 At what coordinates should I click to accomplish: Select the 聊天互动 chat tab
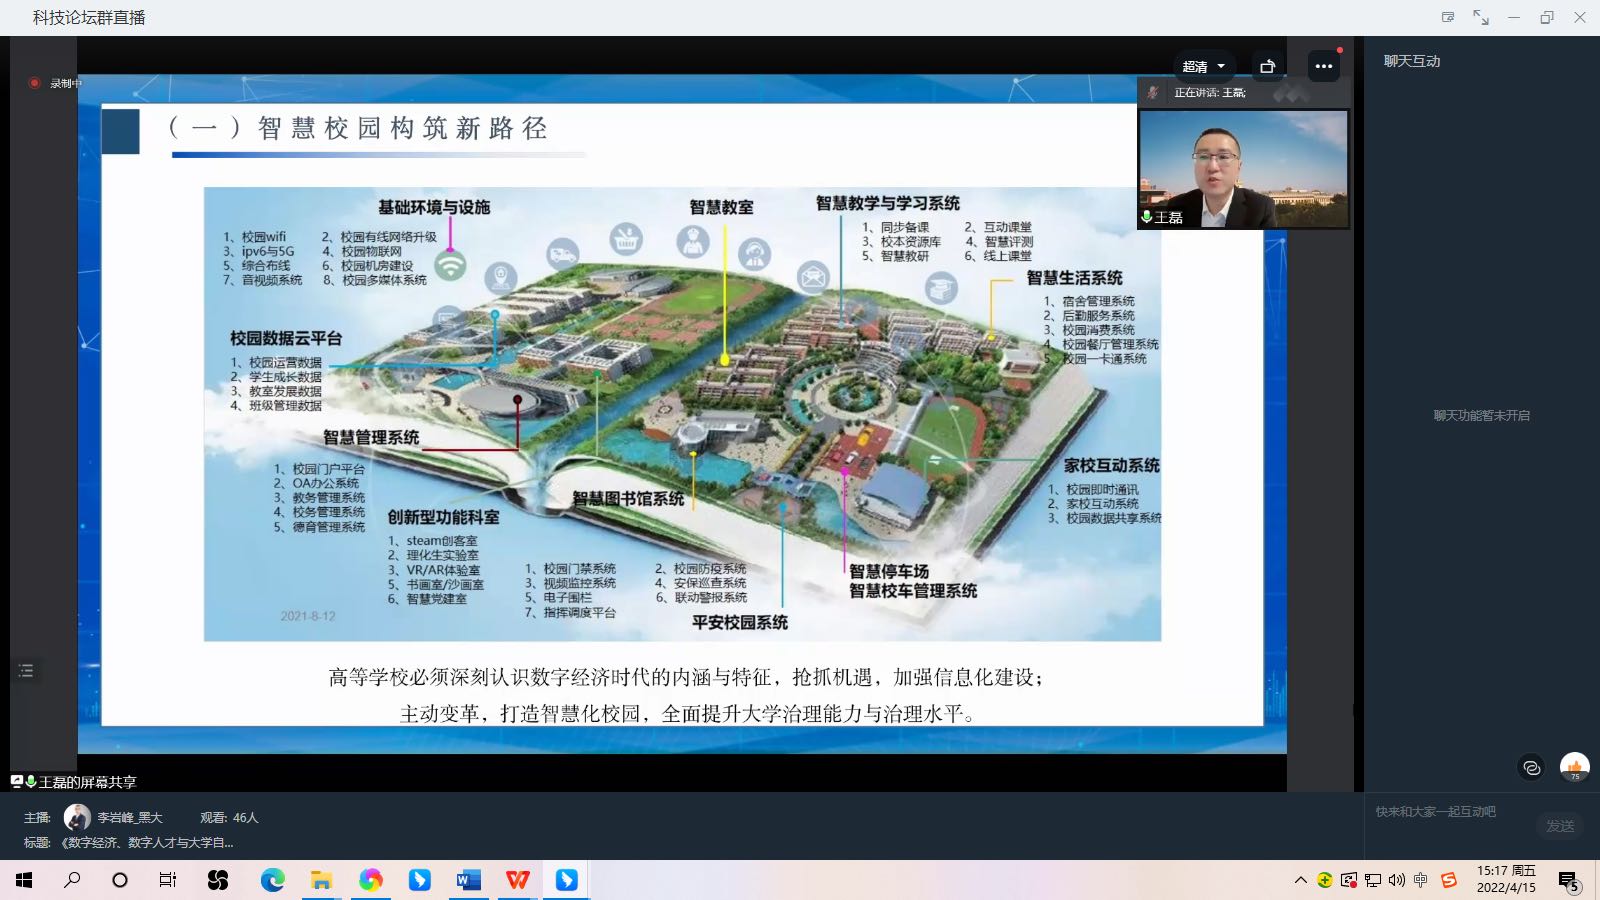[1412, 61]
